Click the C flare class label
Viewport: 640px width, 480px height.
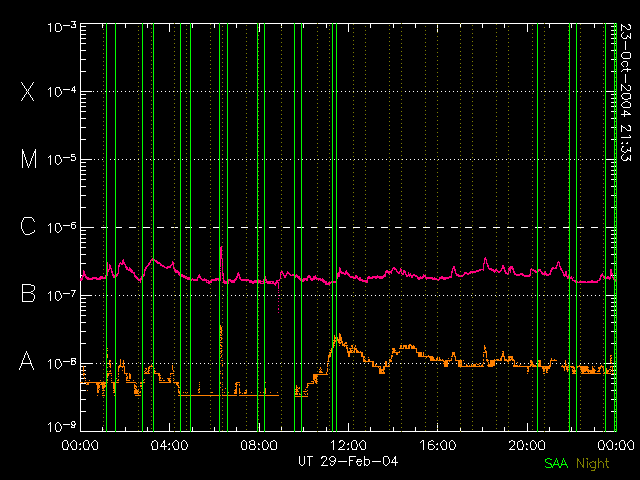(x=28, y=226)
